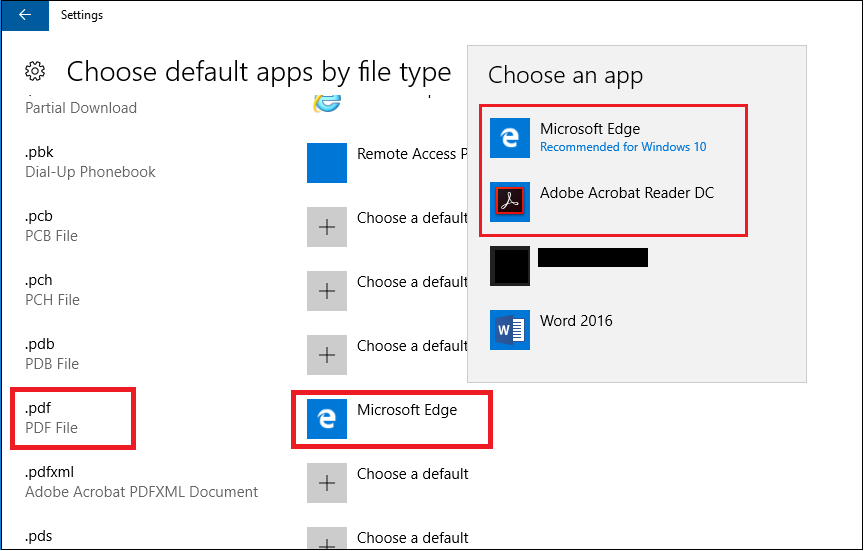Select the .pbk file type entry
This screenshot has width=864, height=551.
(x=39, y=152)
